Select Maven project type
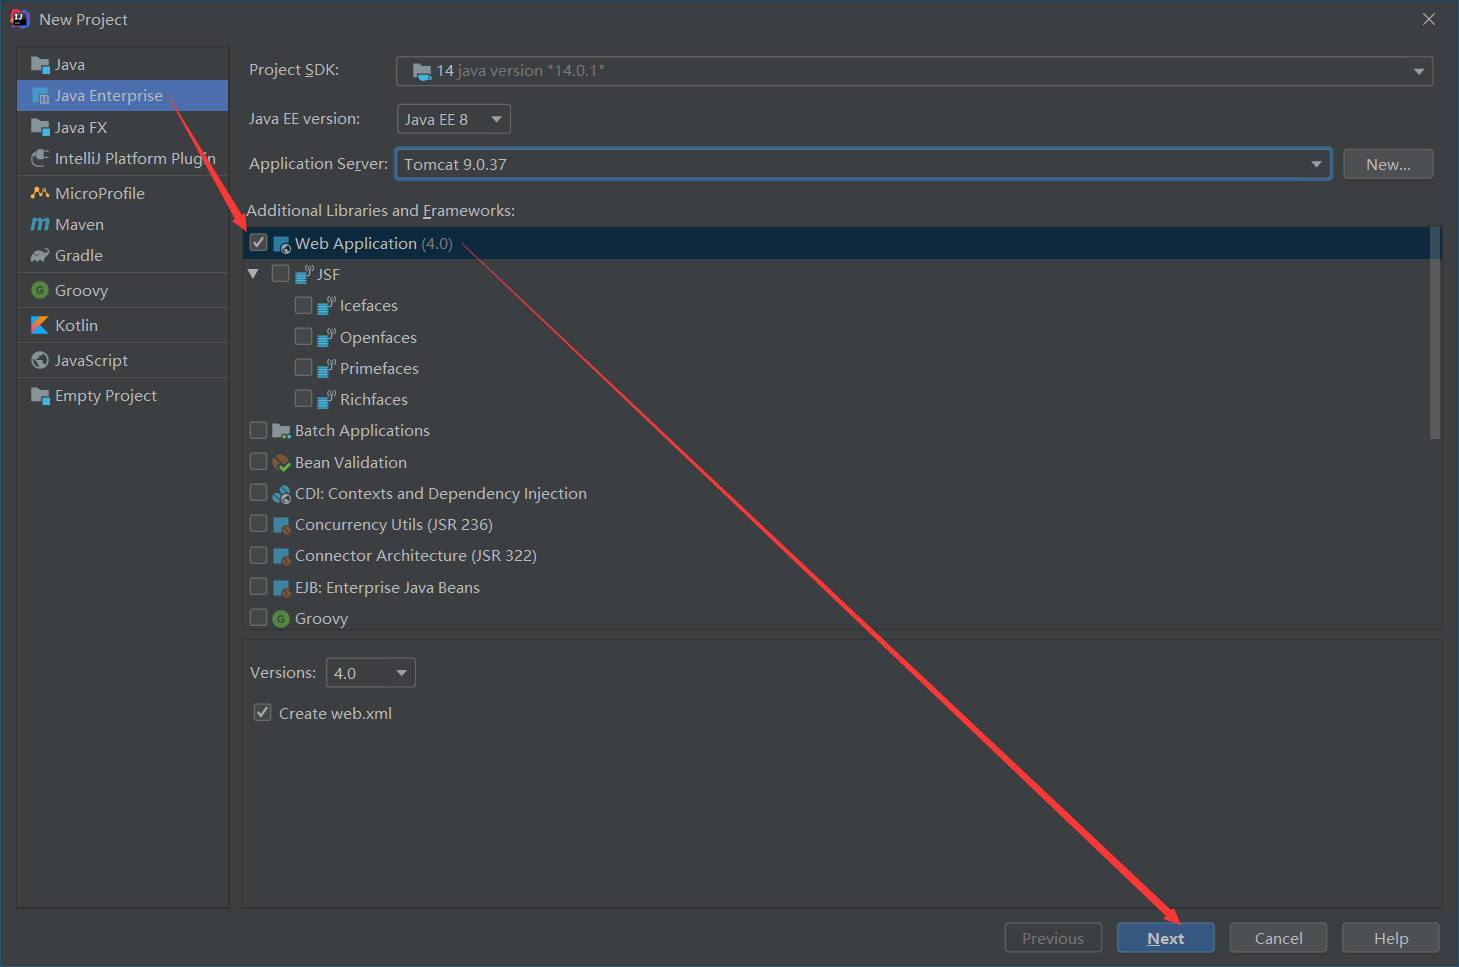 [x=123, y=224]
